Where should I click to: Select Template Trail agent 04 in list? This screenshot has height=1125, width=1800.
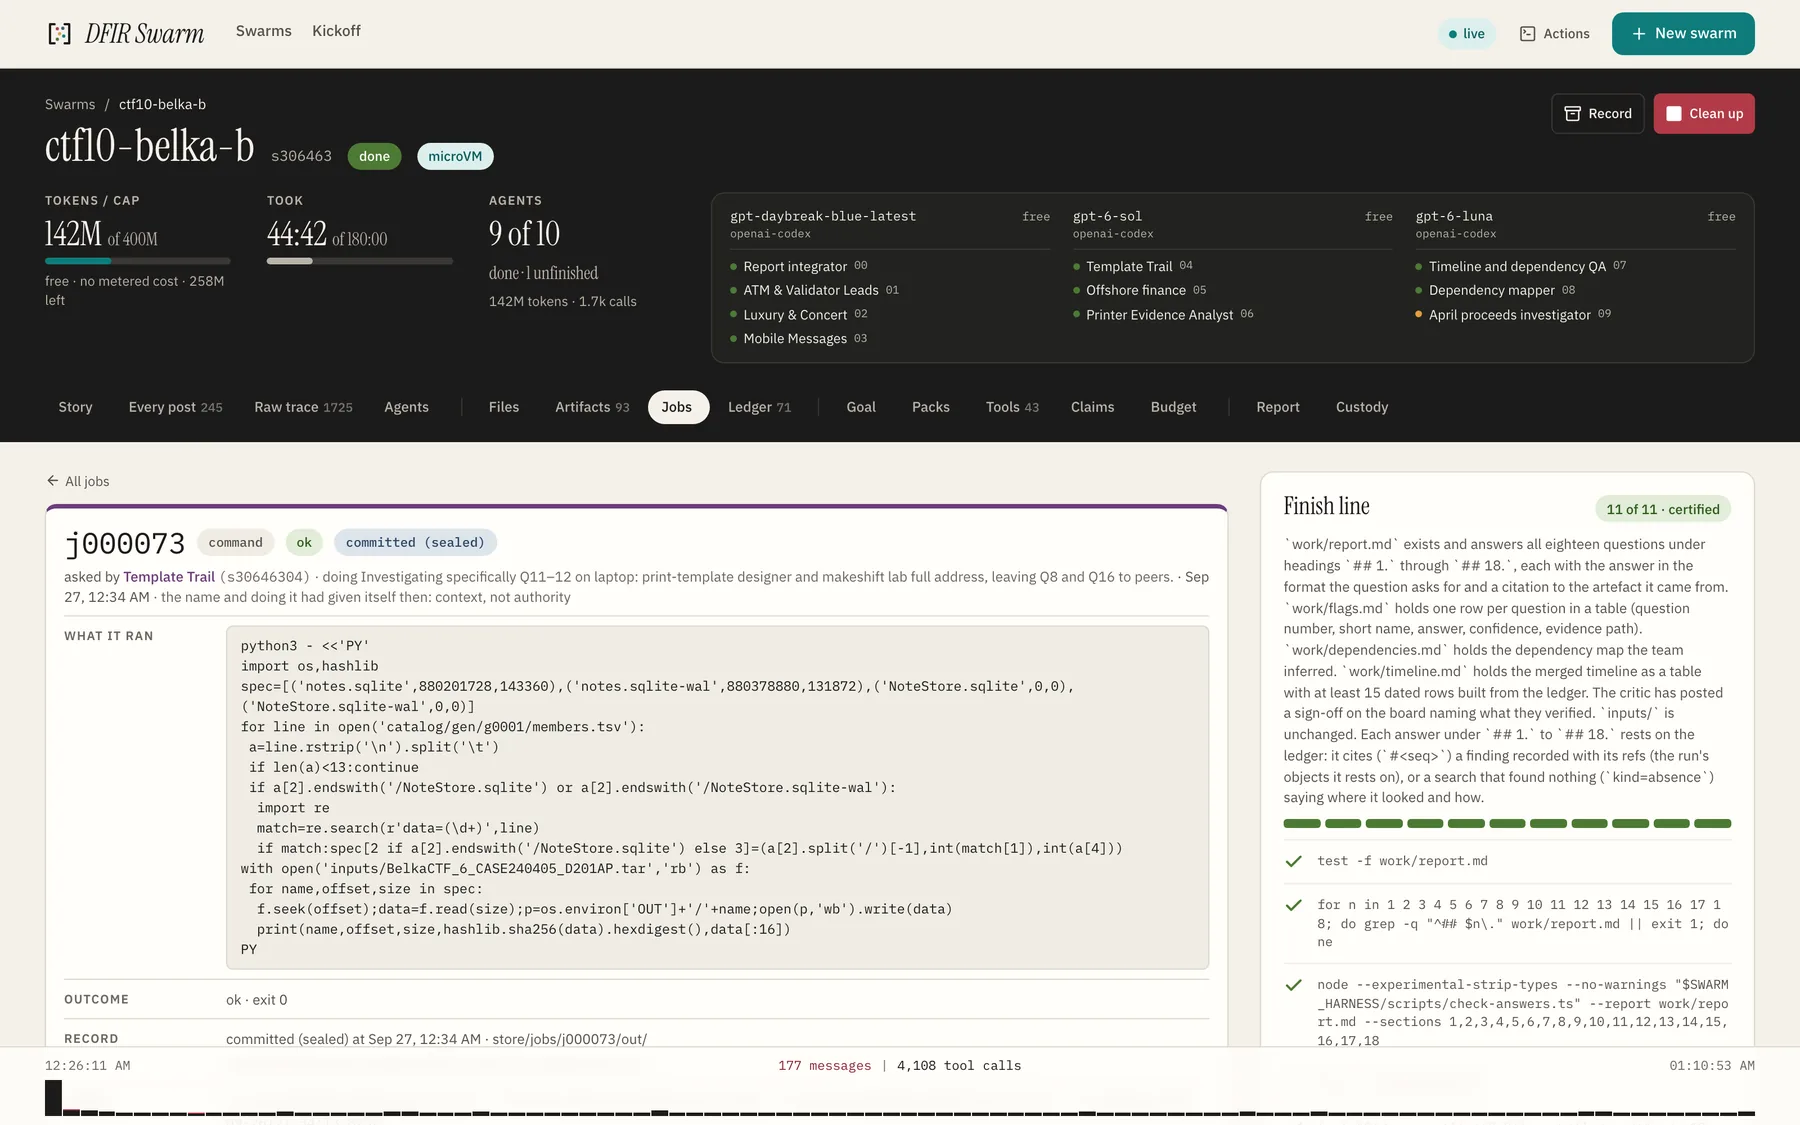coord(1133,266)
